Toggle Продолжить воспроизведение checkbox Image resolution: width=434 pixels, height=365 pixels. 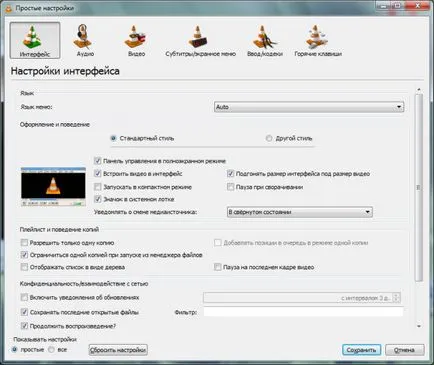tap(24, 326)
